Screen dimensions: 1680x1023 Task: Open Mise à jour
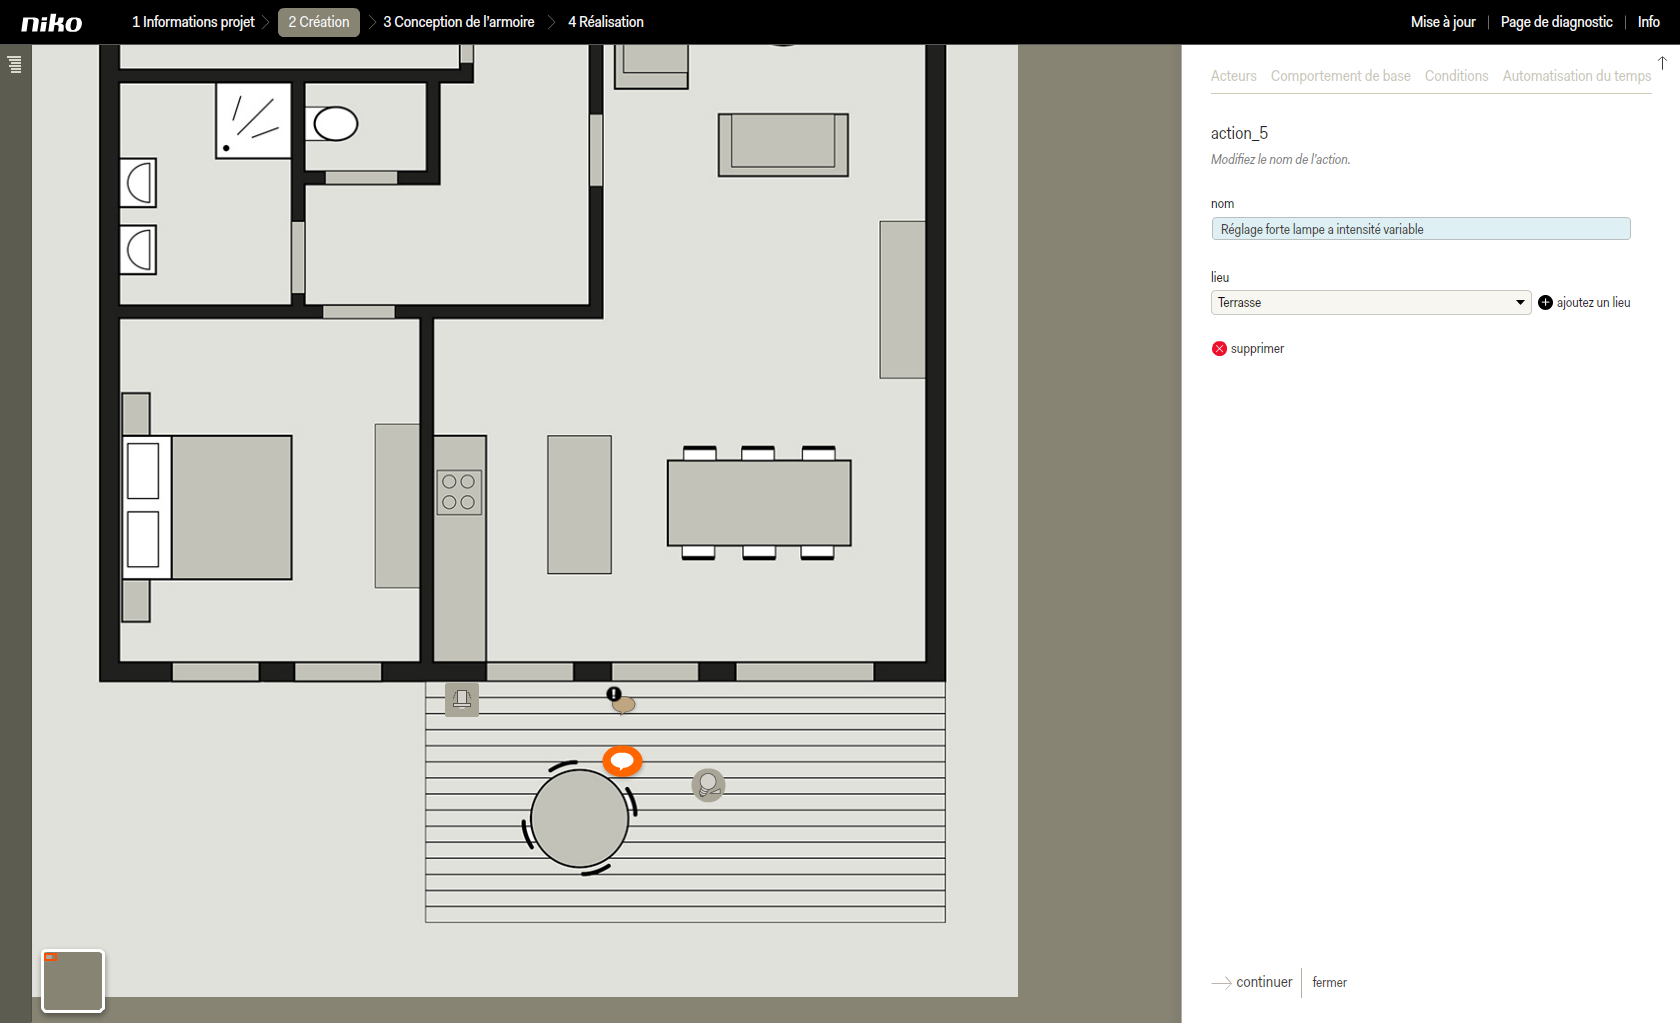tap(1443, 22)
